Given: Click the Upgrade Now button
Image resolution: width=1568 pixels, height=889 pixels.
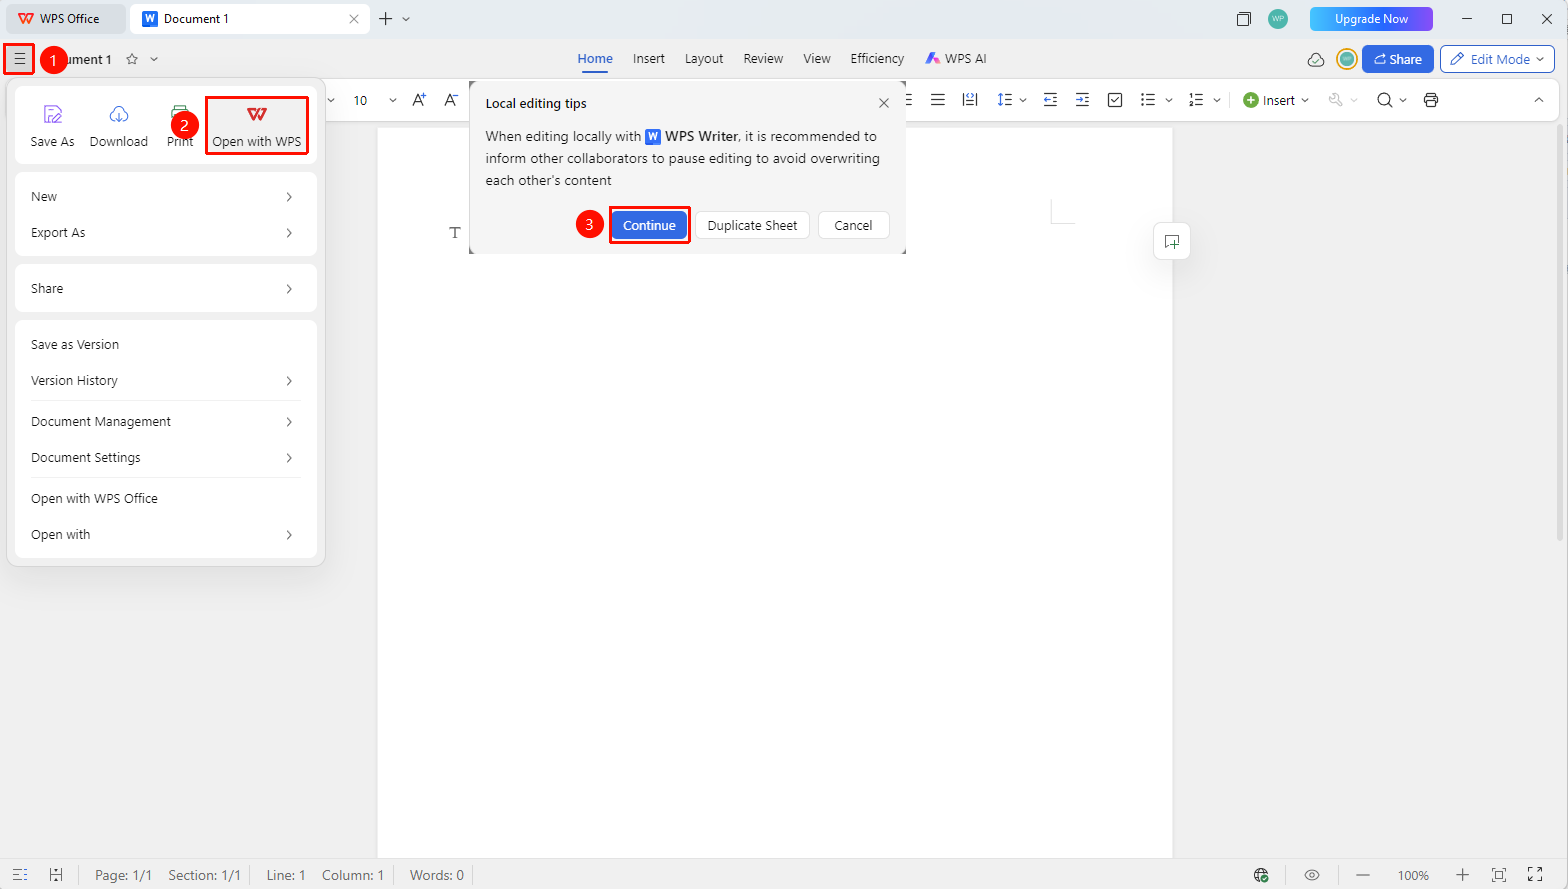Looking at the screenshot, I should (x=1371, y=19).
